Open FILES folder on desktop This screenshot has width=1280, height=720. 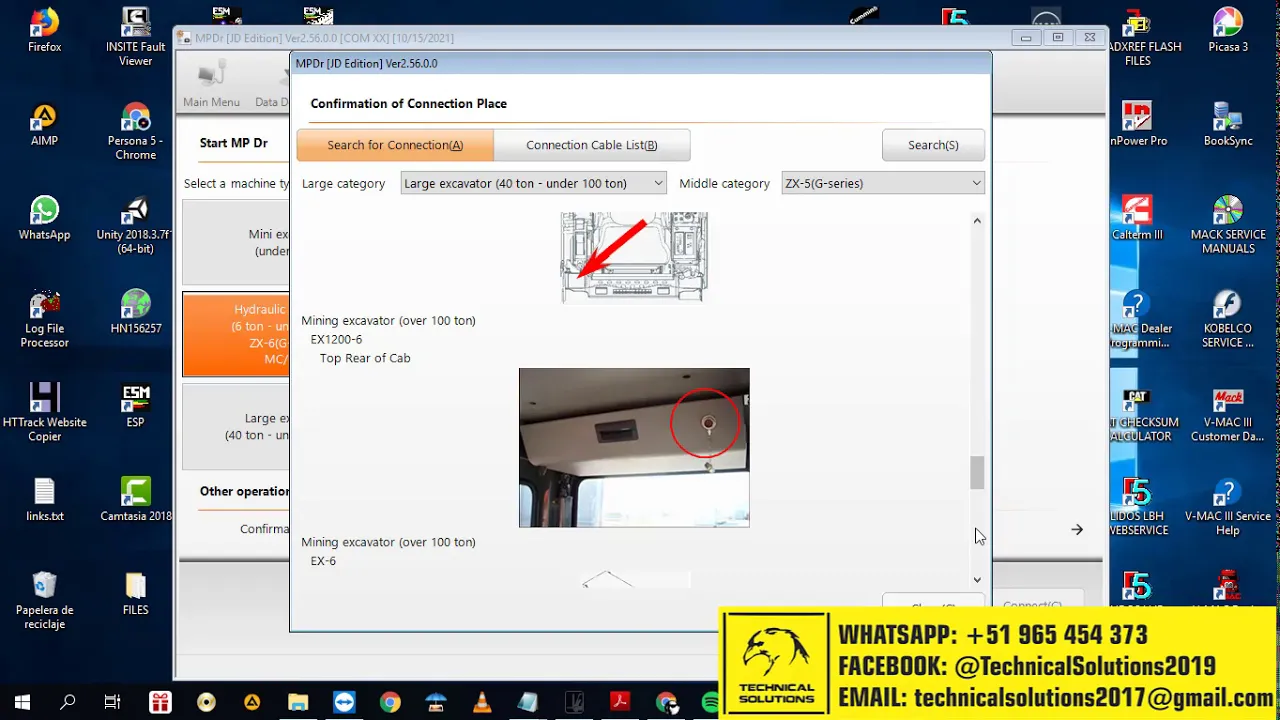[x=135, y=594]
